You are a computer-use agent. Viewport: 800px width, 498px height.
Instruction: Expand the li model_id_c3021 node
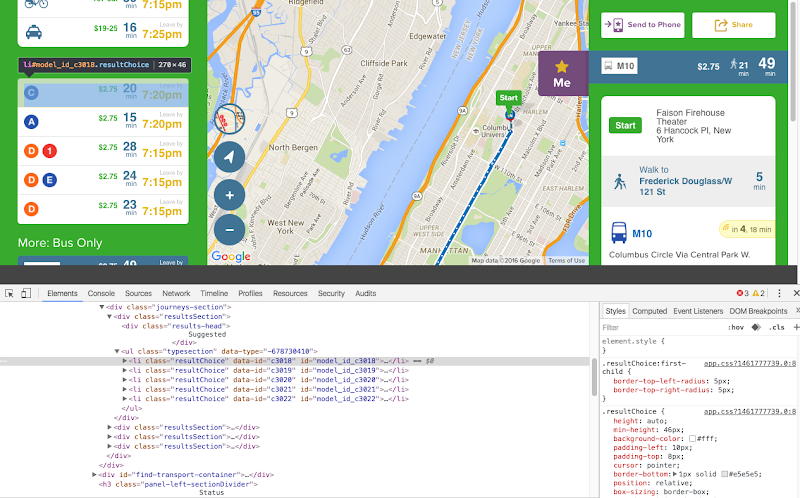(x=124, y=389)
